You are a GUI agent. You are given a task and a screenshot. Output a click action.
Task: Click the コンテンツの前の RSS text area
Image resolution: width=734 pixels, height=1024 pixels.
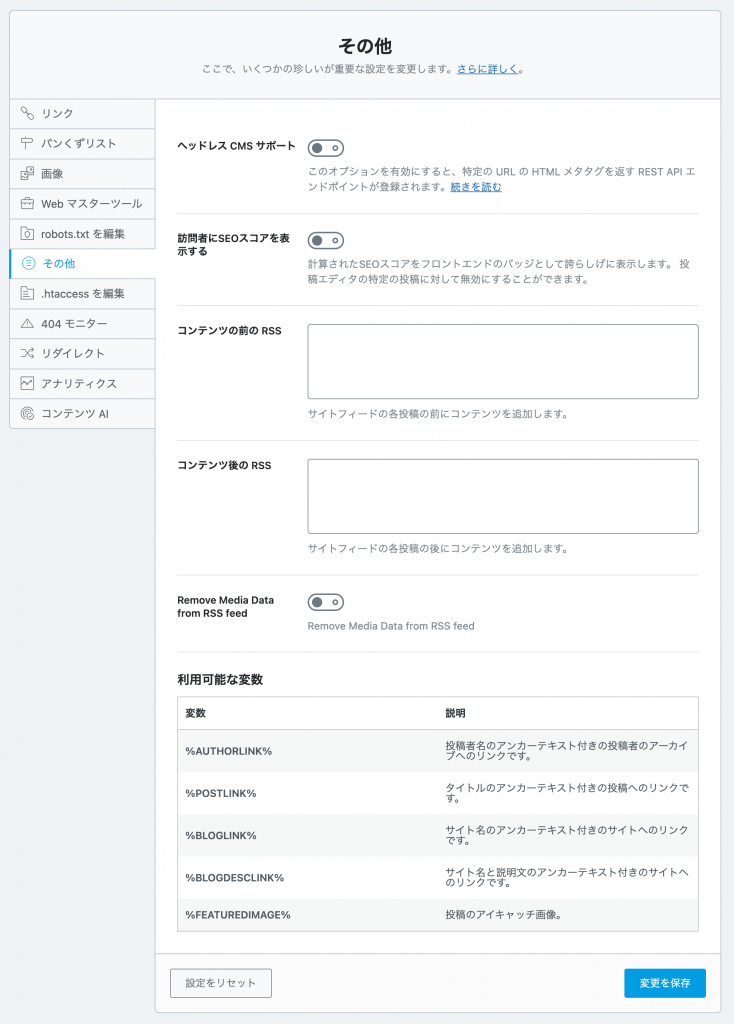click(503, 361)
